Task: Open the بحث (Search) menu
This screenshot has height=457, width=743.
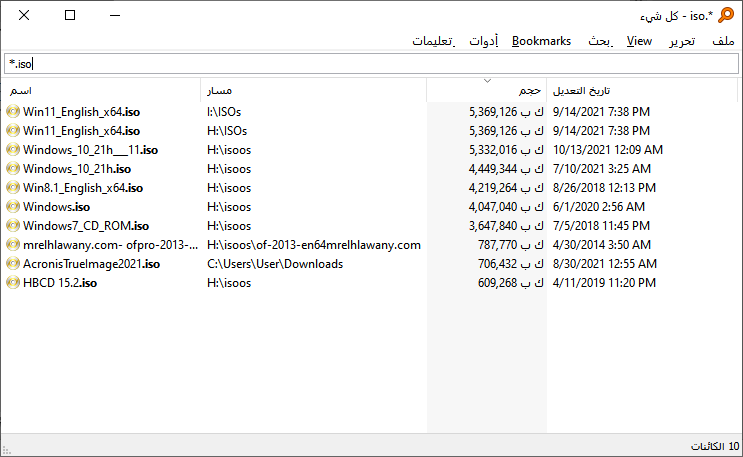Action: point(600,41)
